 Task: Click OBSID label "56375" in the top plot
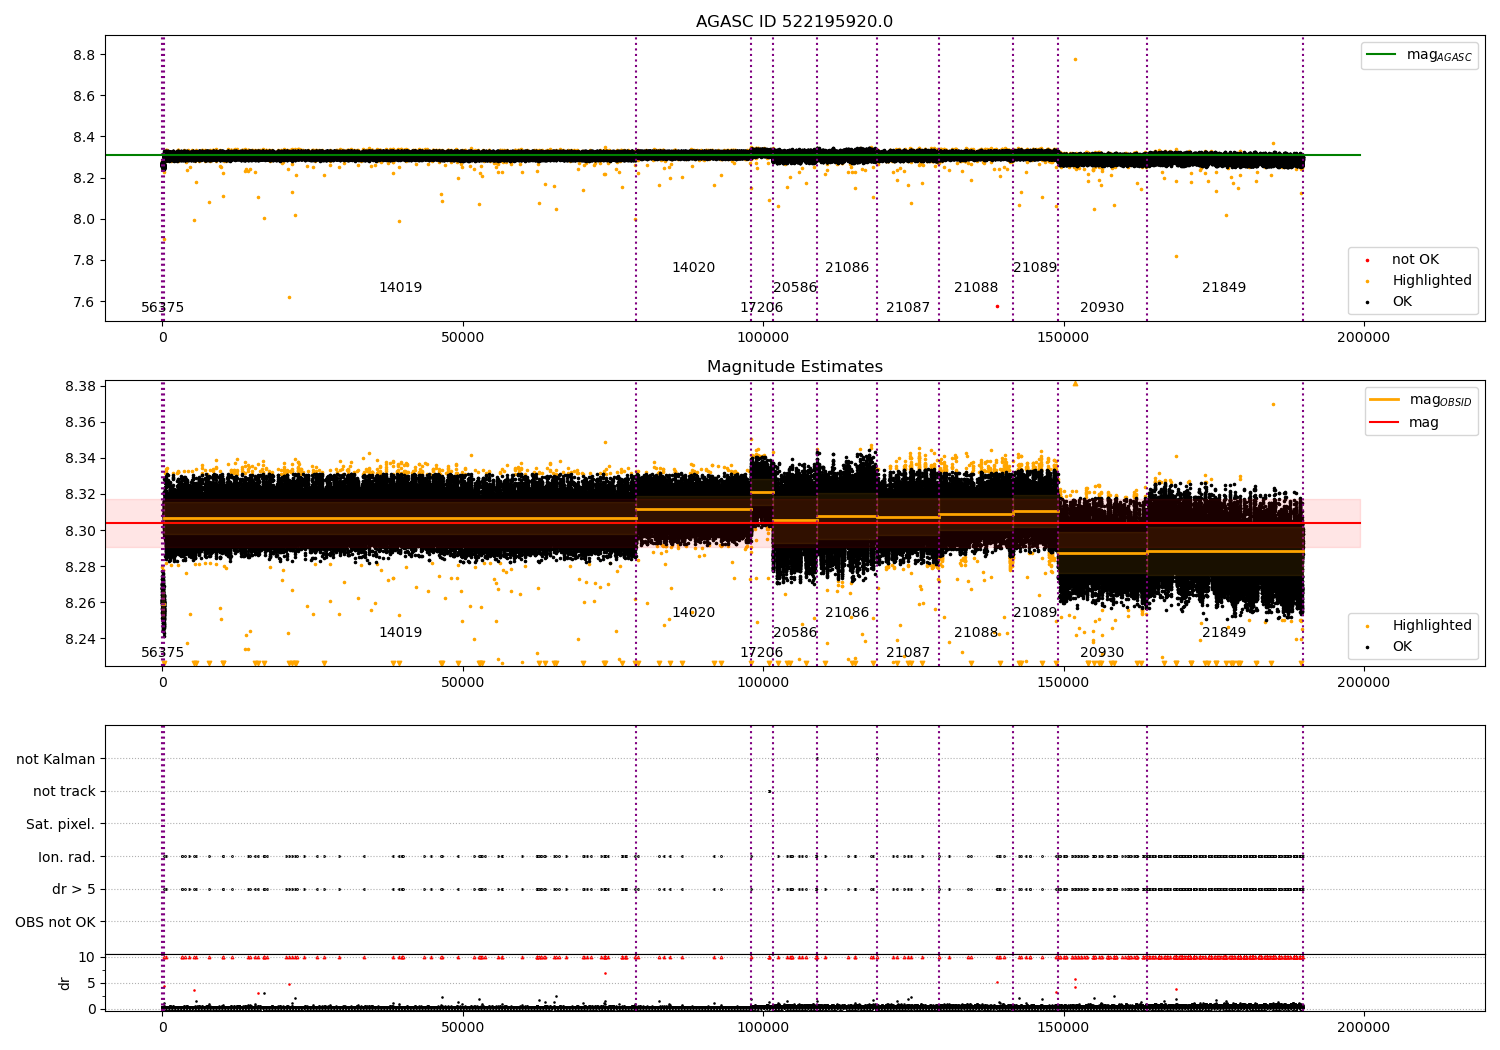coord(162,308)
